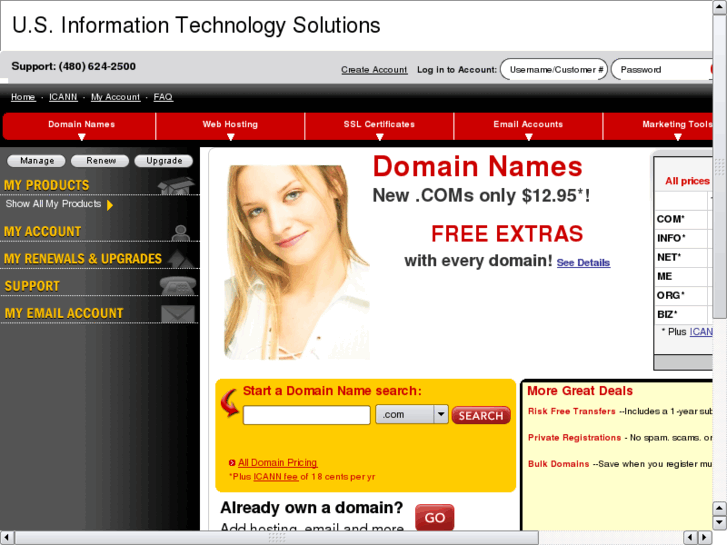727x545 pixels.
Task: Show All My Products
Action: [x=53, y=204]
